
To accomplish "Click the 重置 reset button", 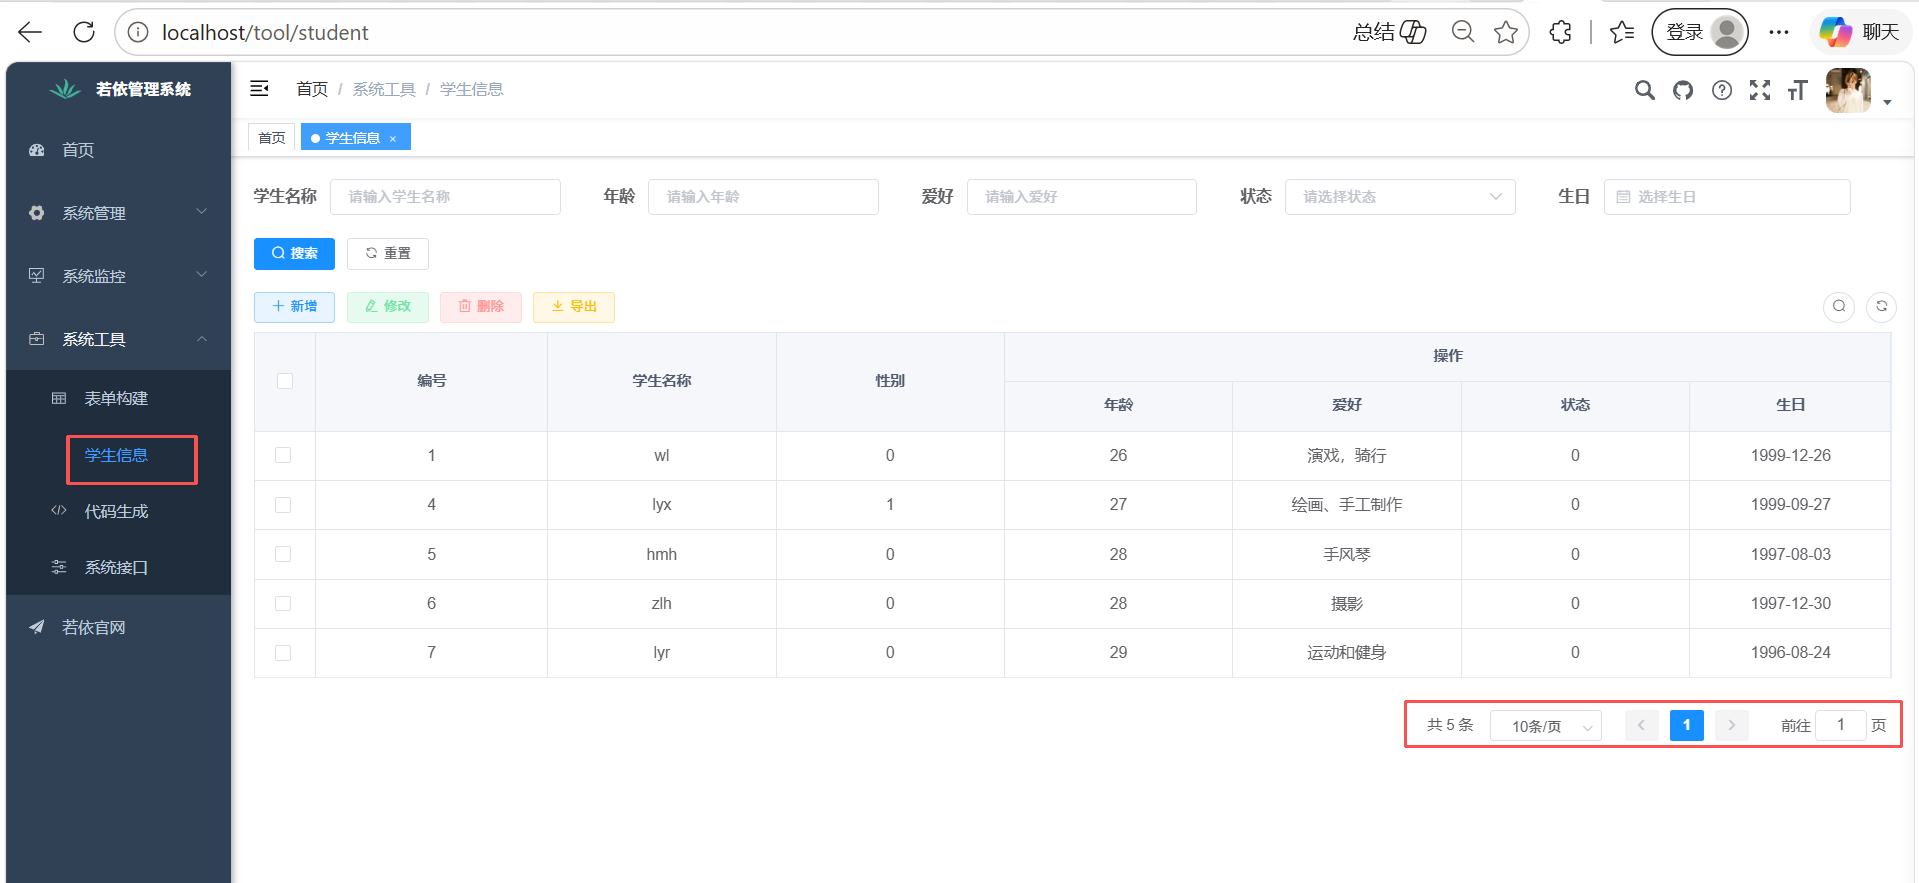I will (x=388, y=254).
